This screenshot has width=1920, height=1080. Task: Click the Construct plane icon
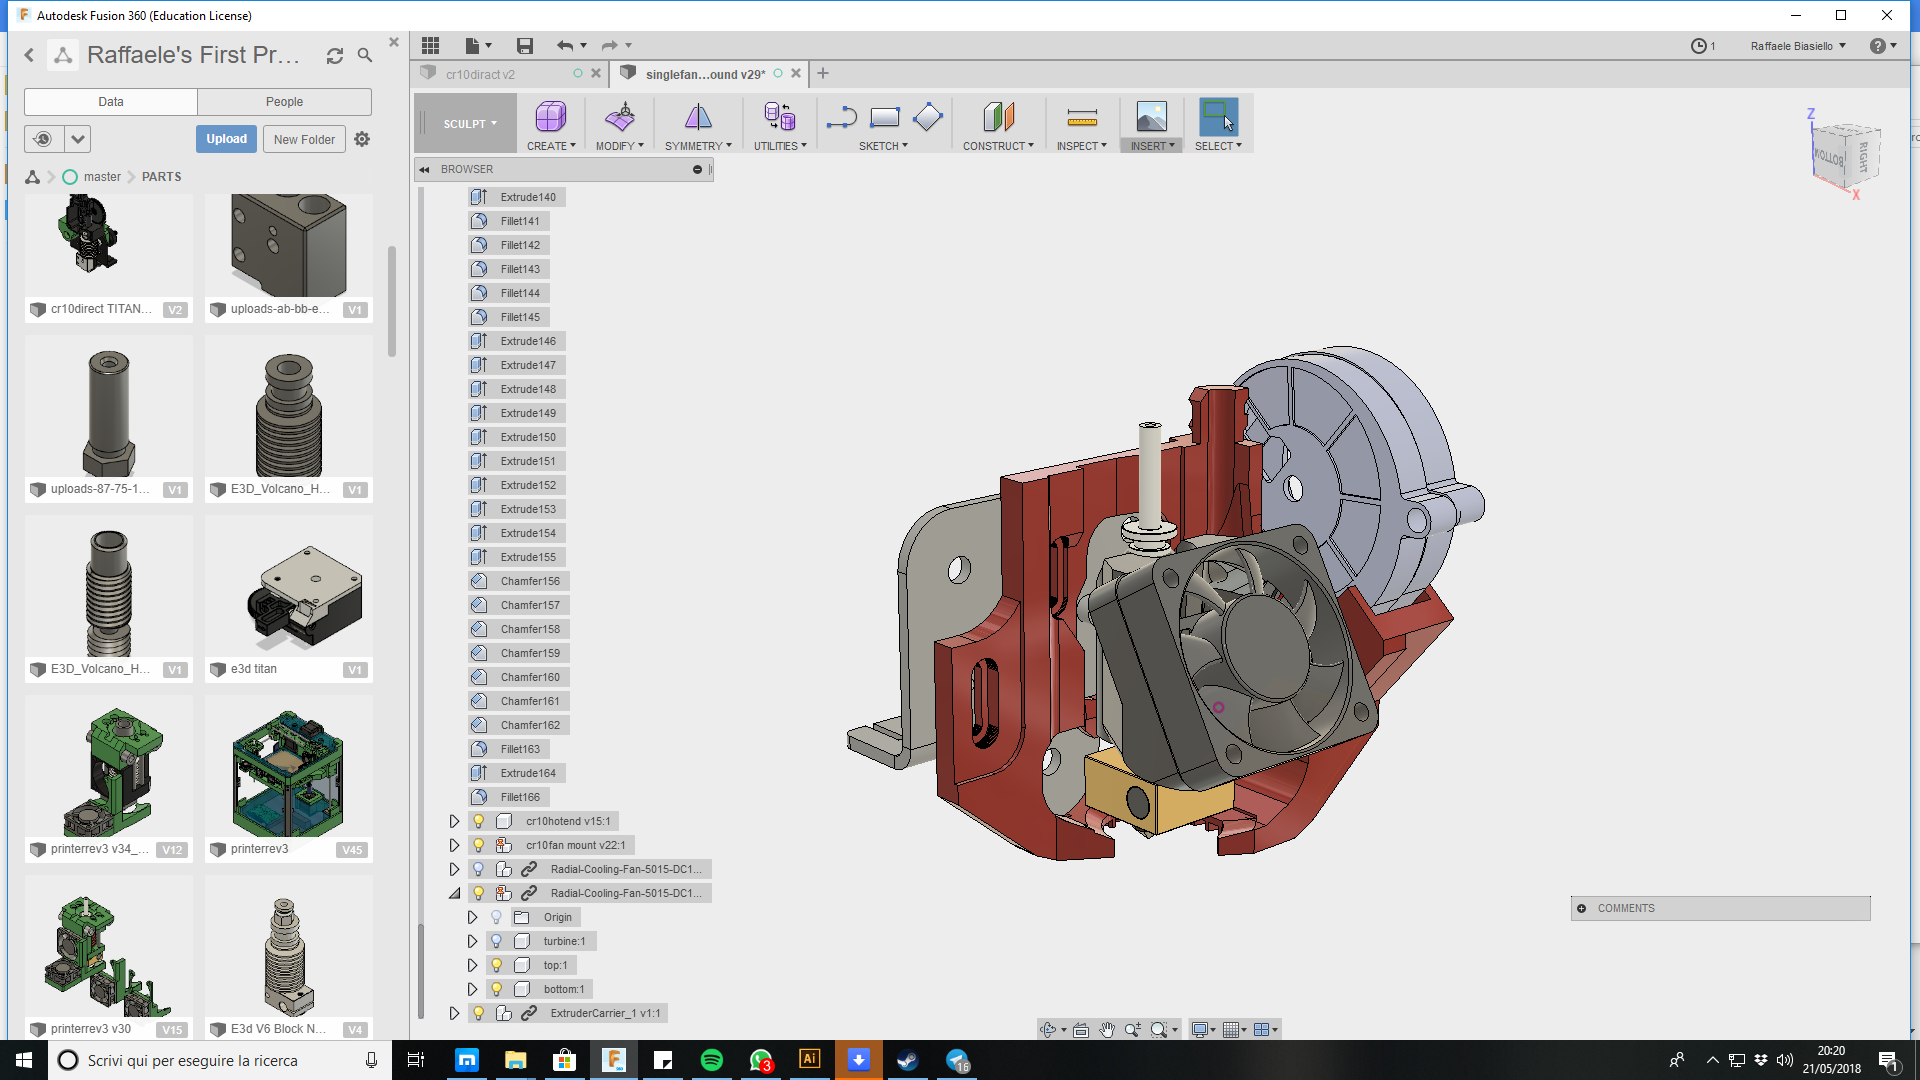(x=998, y=117)
